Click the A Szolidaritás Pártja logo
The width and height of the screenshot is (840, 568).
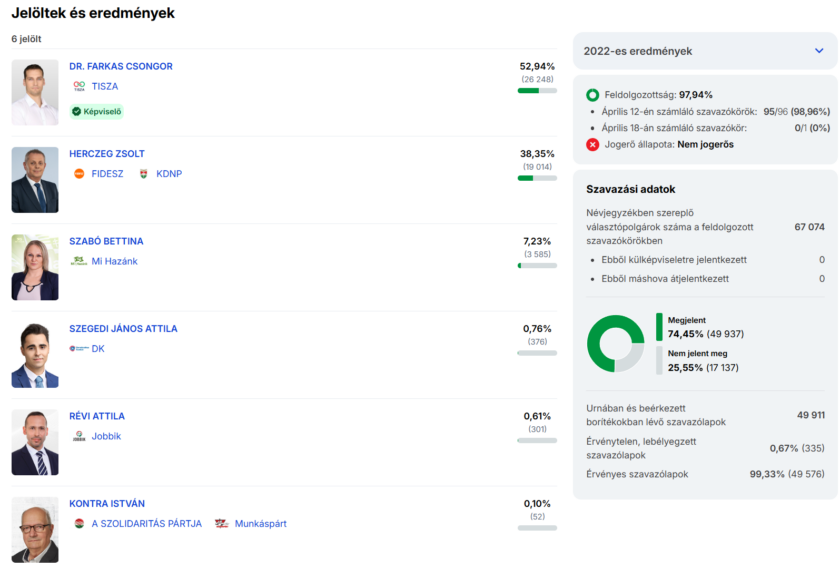point(79,524)
